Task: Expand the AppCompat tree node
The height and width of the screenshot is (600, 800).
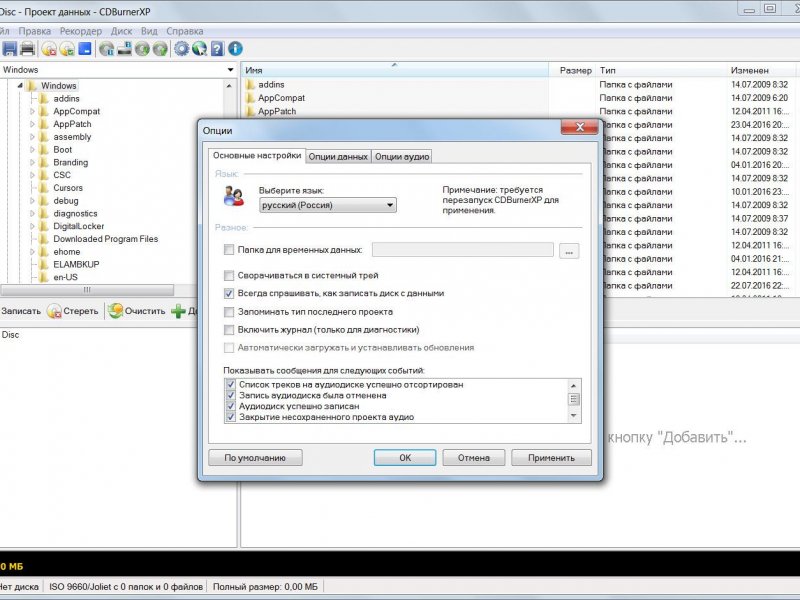Action: point(32,111)
